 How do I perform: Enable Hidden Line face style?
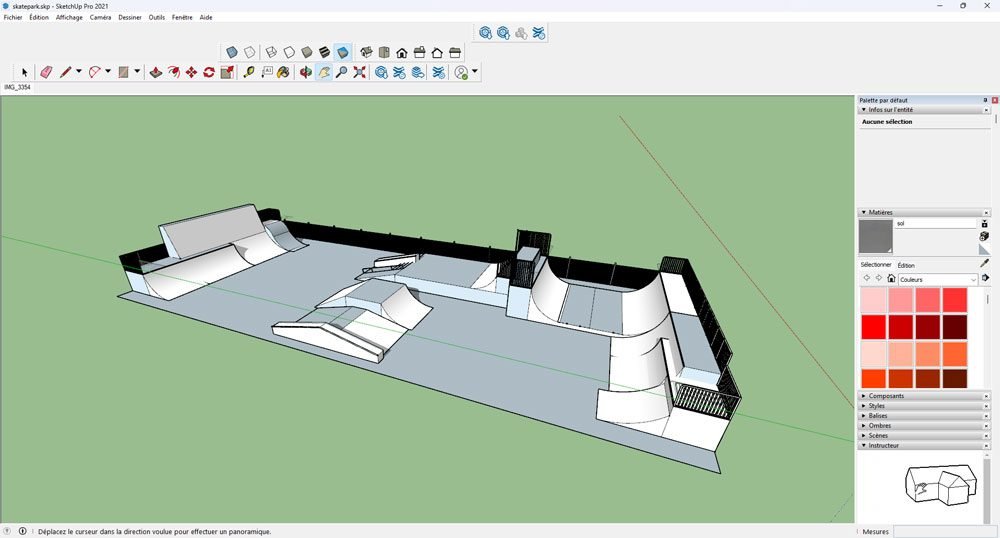coord(289,52)
